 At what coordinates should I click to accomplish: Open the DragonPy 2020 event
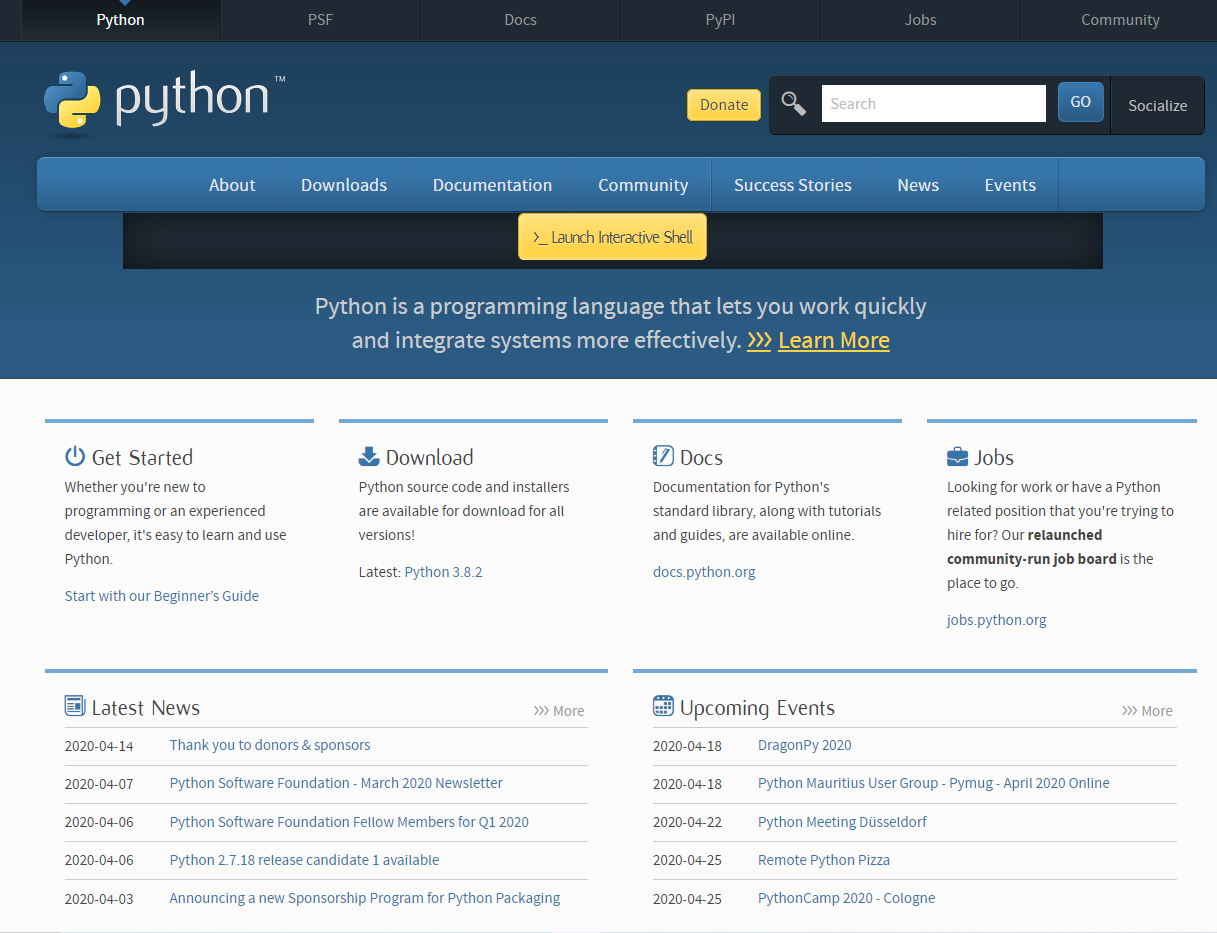pyautogui.click(x=805, y=745)
